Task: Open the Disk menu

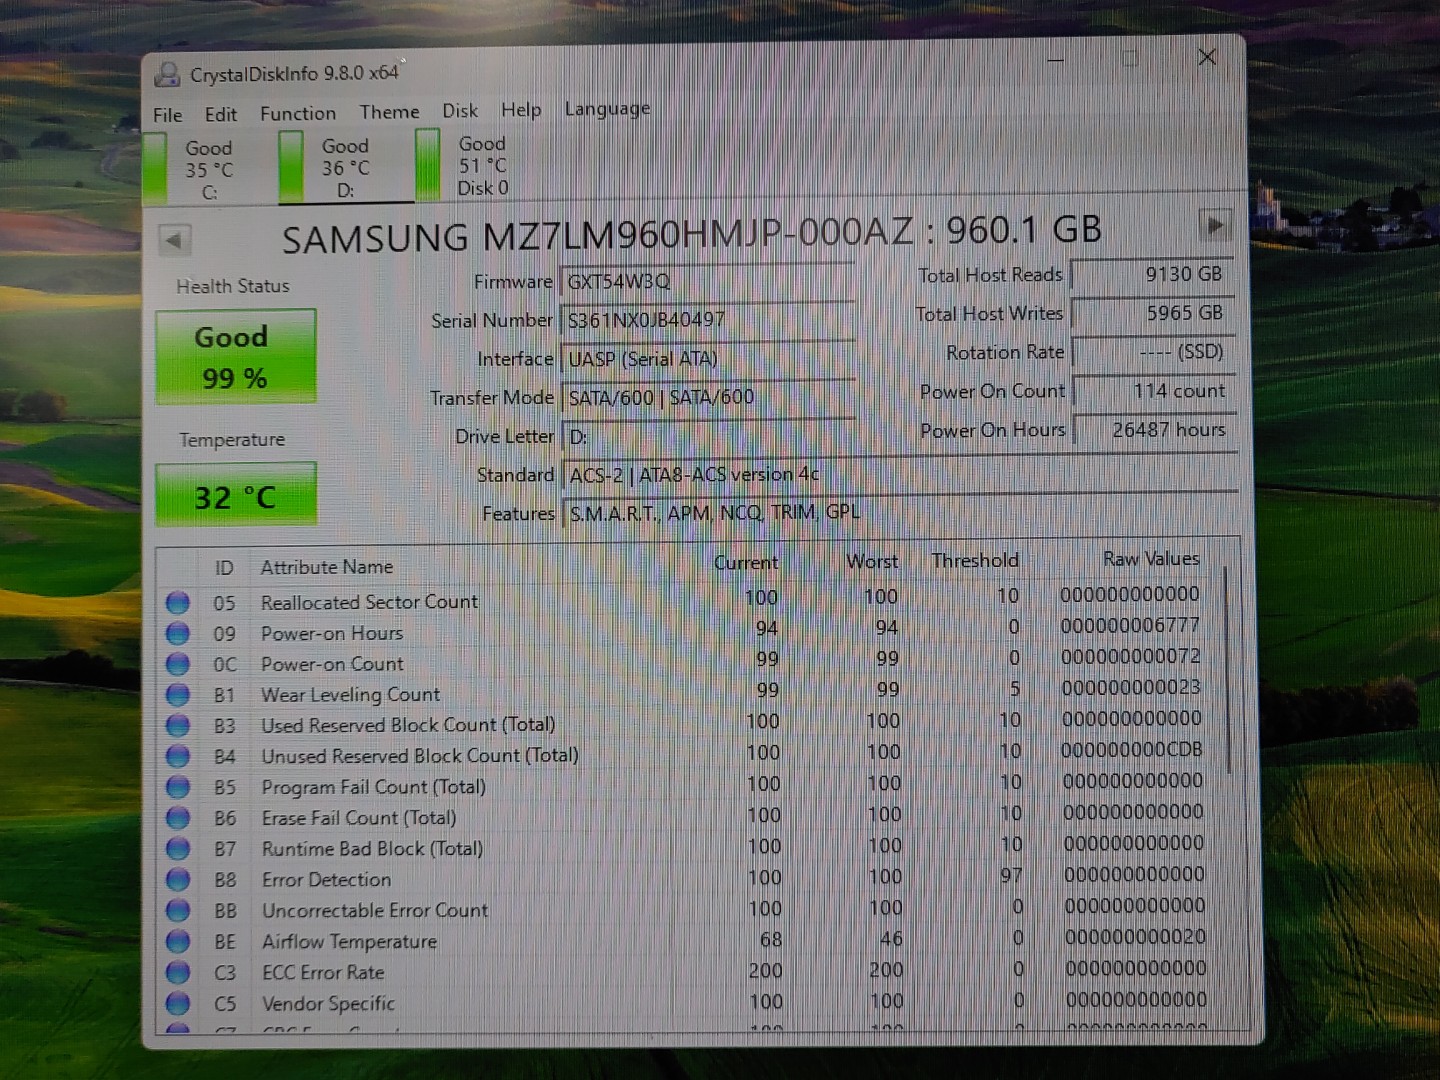Action: click(x=460, y=110)
